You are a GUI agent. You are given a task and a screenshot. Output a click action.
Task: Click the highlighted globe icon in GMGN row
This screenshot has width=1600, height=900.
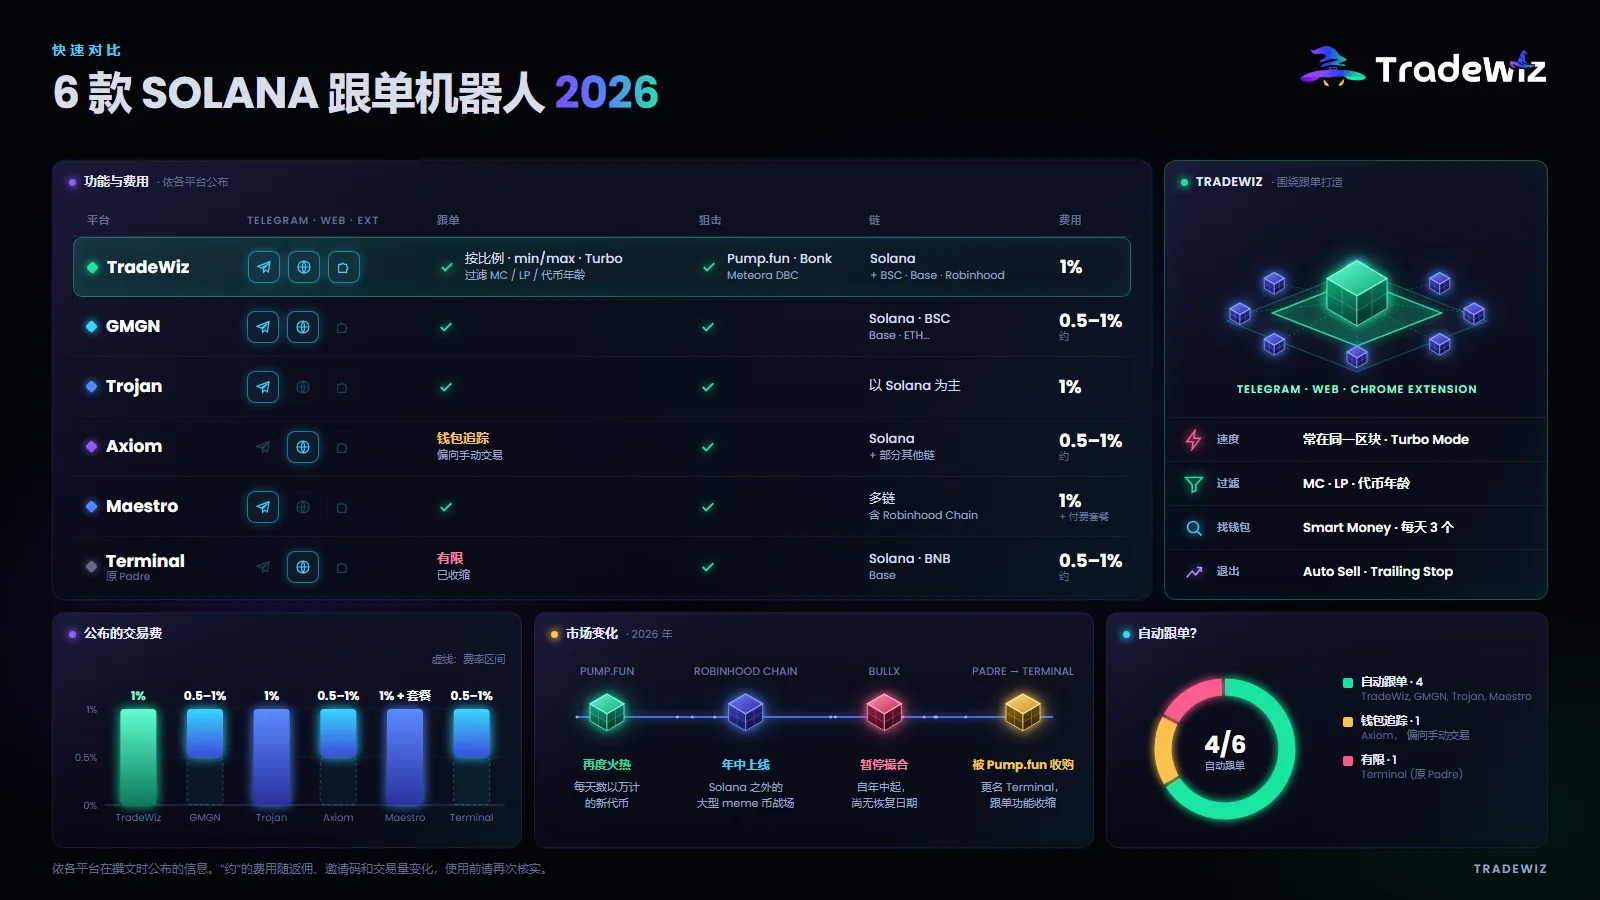click(303, 327)
